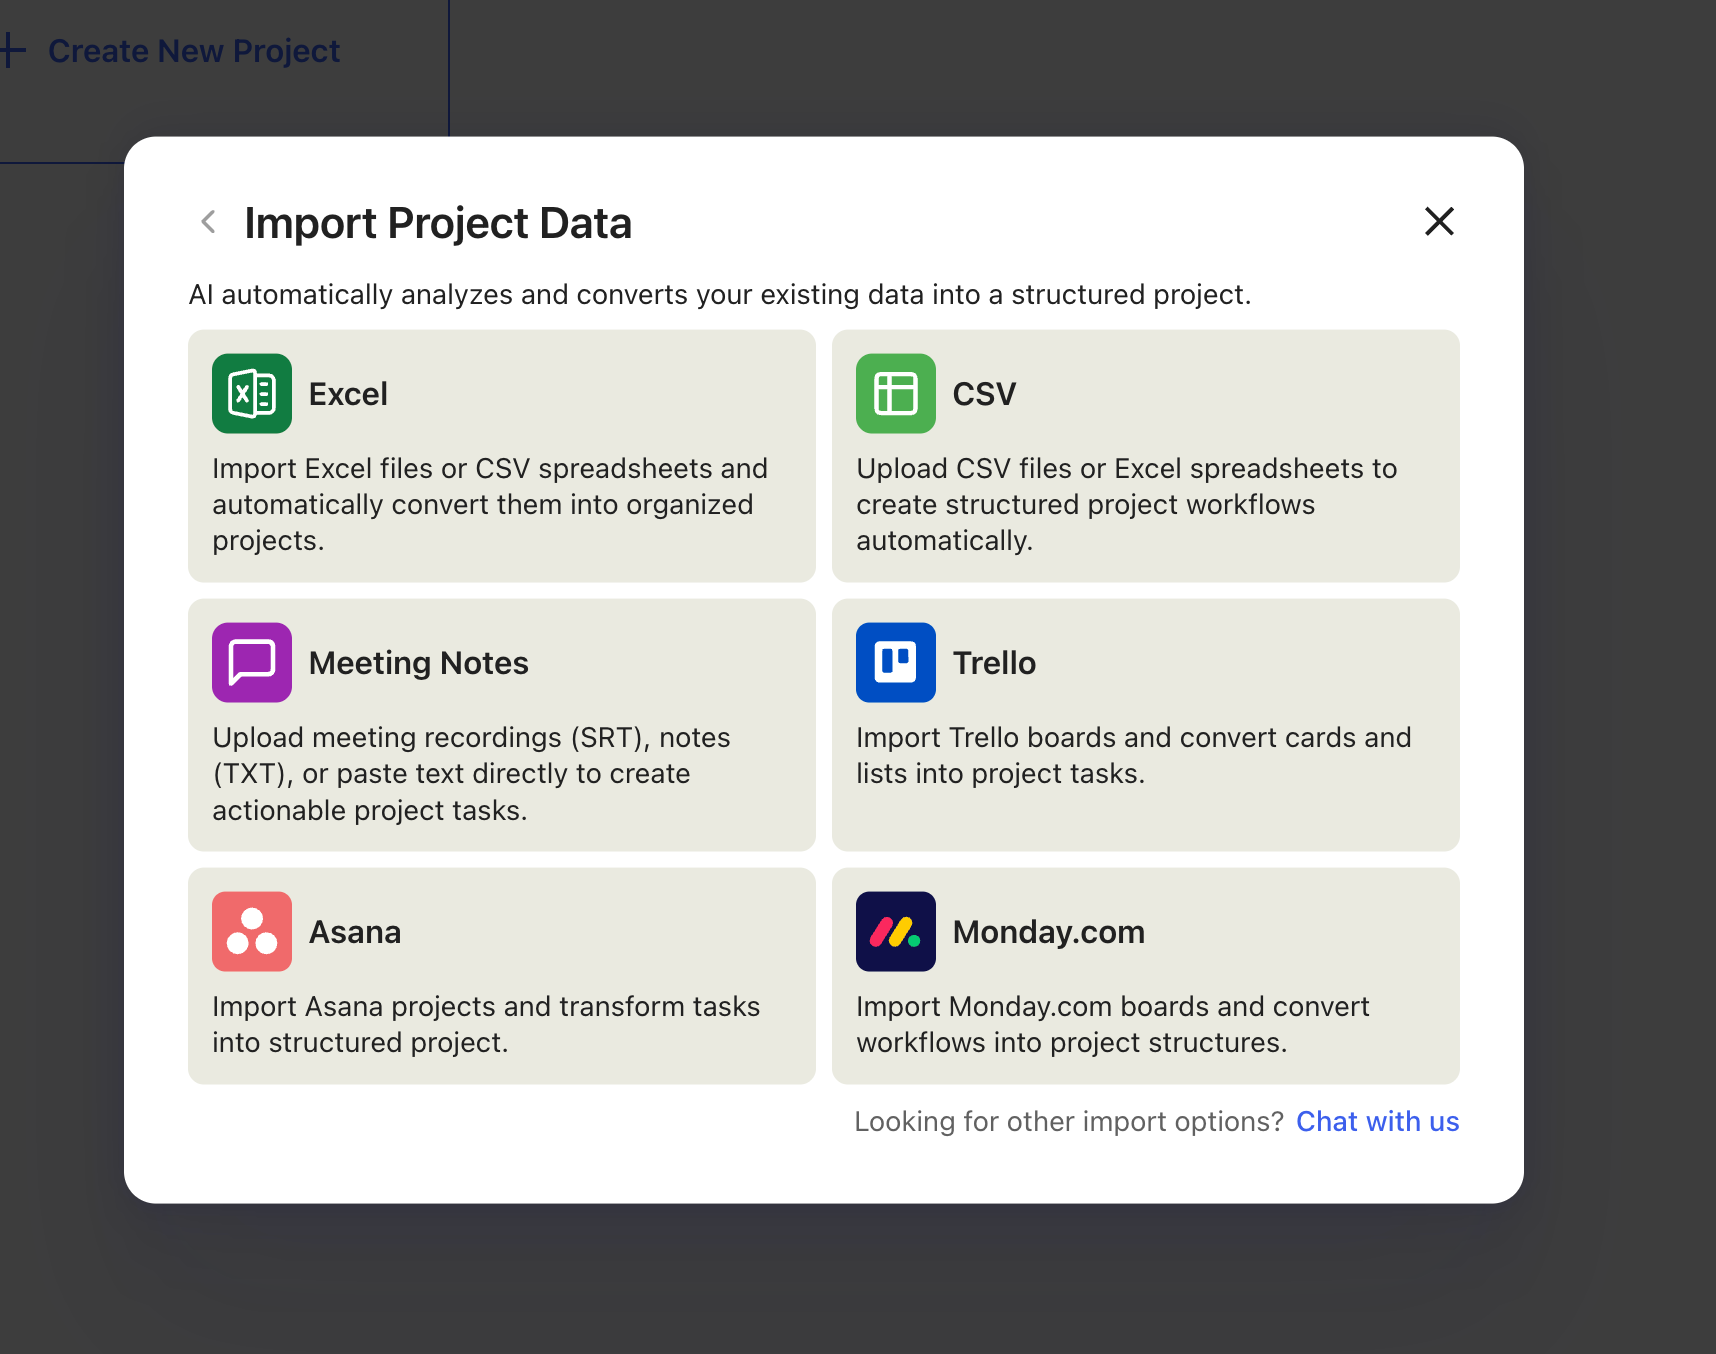Click the Monday.com logo icon
Screen dimensions: 1716x1354
(x=895, y=932)
